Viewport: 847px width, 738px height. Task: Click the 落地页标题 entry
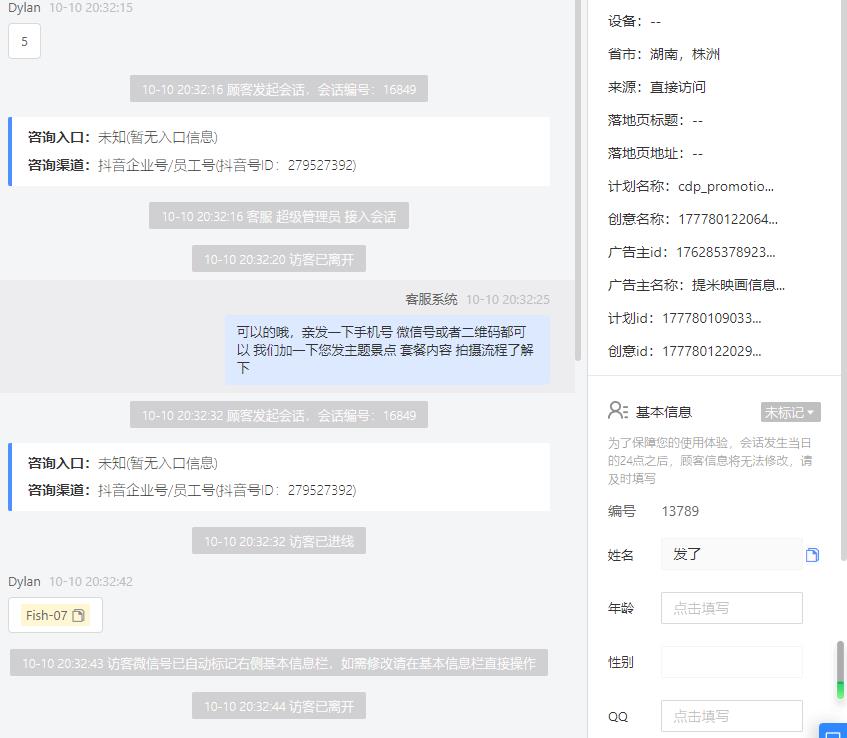[x=655, y=120]
